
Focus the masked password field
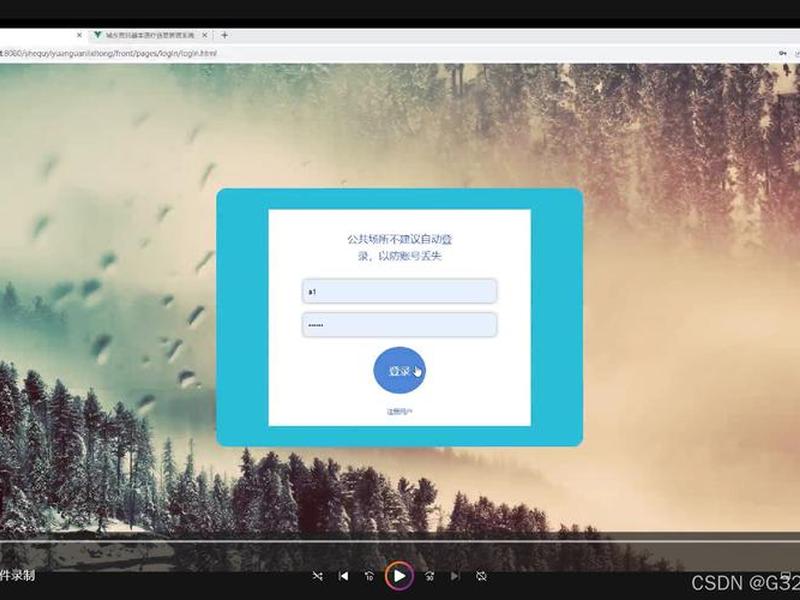point(399,324)
